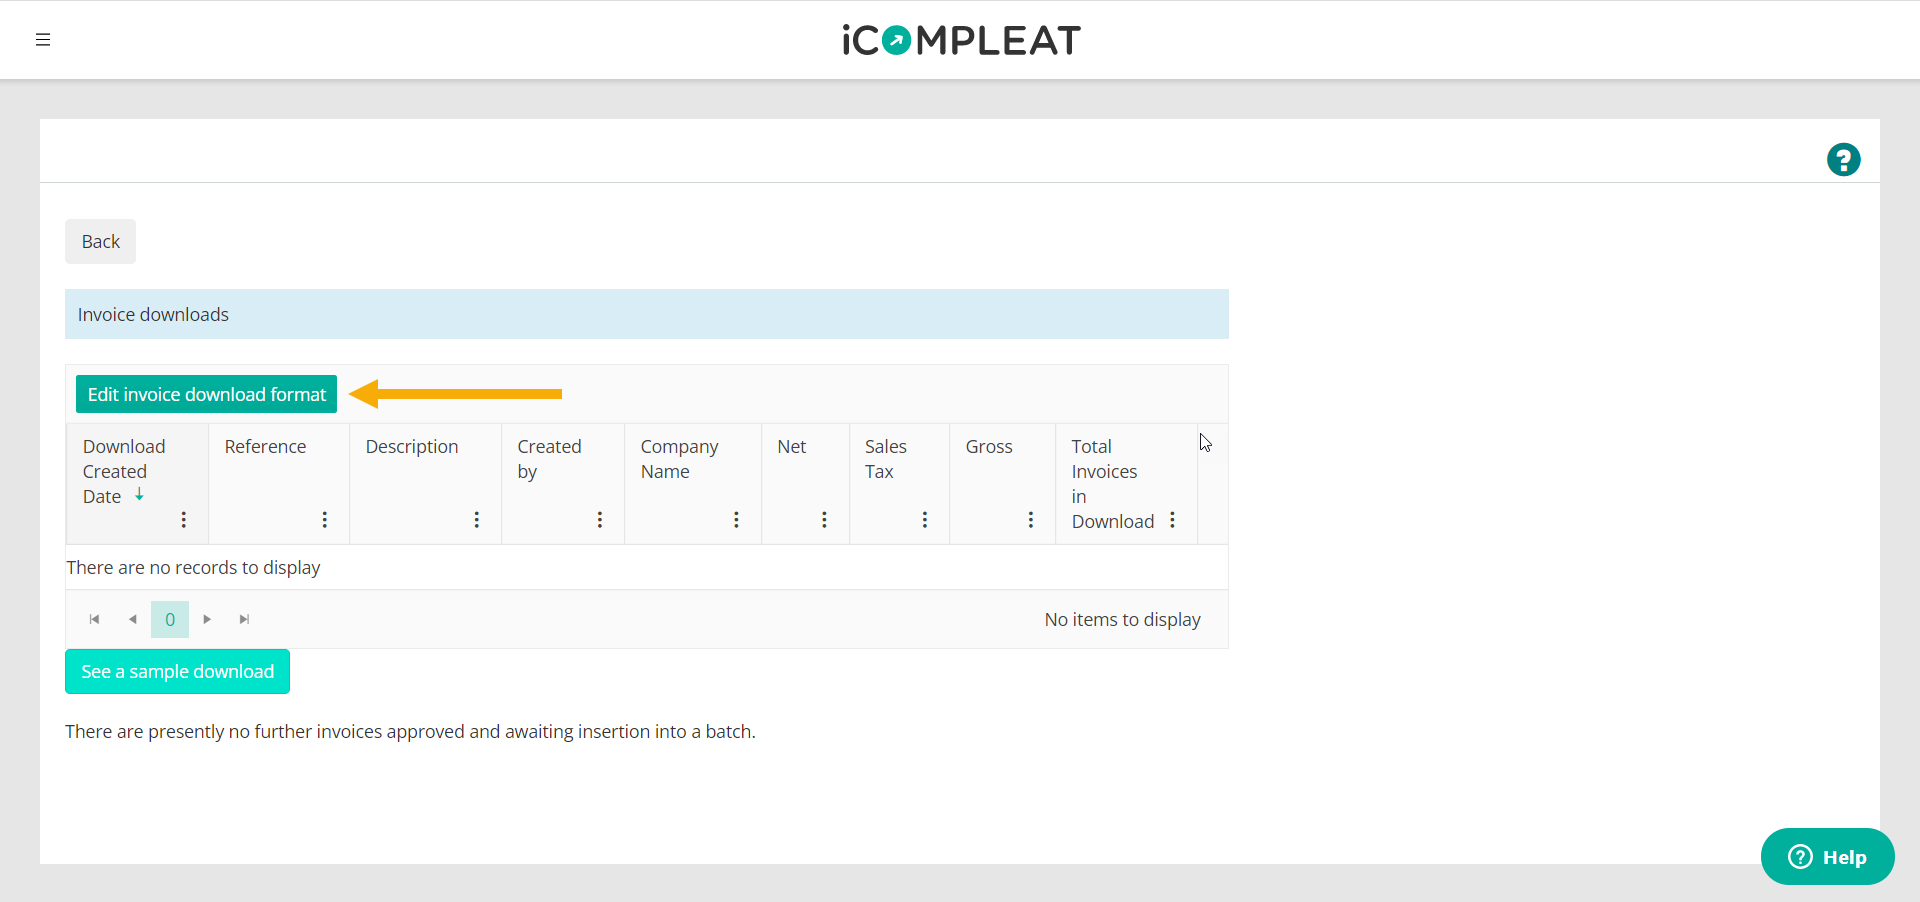
Task: Open Download Created Date column menu
Action: click(x=184, y=520)
